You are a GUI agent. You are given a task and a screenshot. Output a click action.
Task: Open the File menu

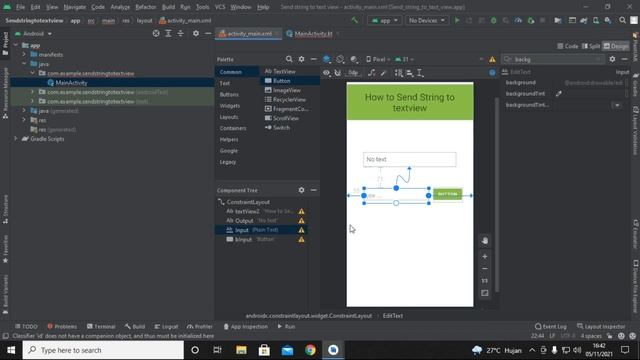pos(20,7)
